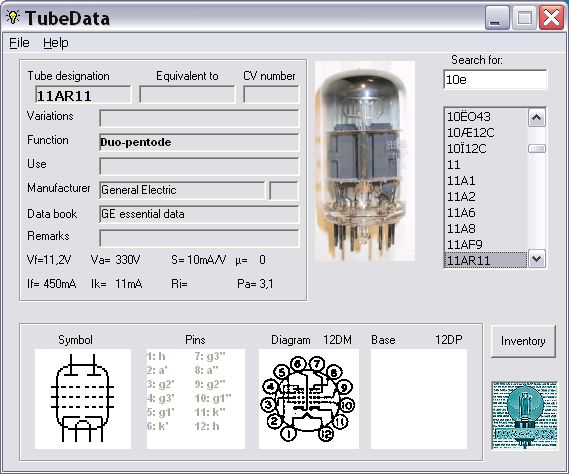Screen dimensions: 569x474
Task: Click the Search for input field
Action: coord(495,79)
